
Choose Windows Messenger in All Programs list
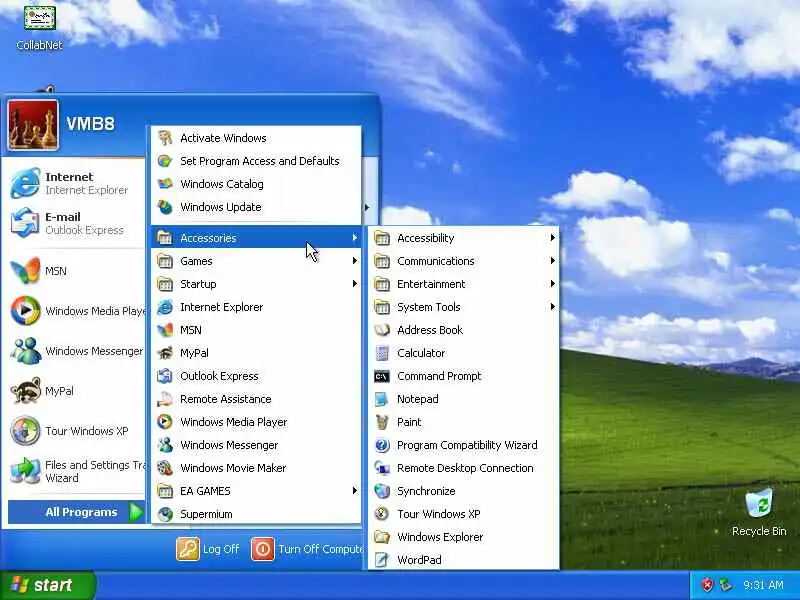click(256, 445)
